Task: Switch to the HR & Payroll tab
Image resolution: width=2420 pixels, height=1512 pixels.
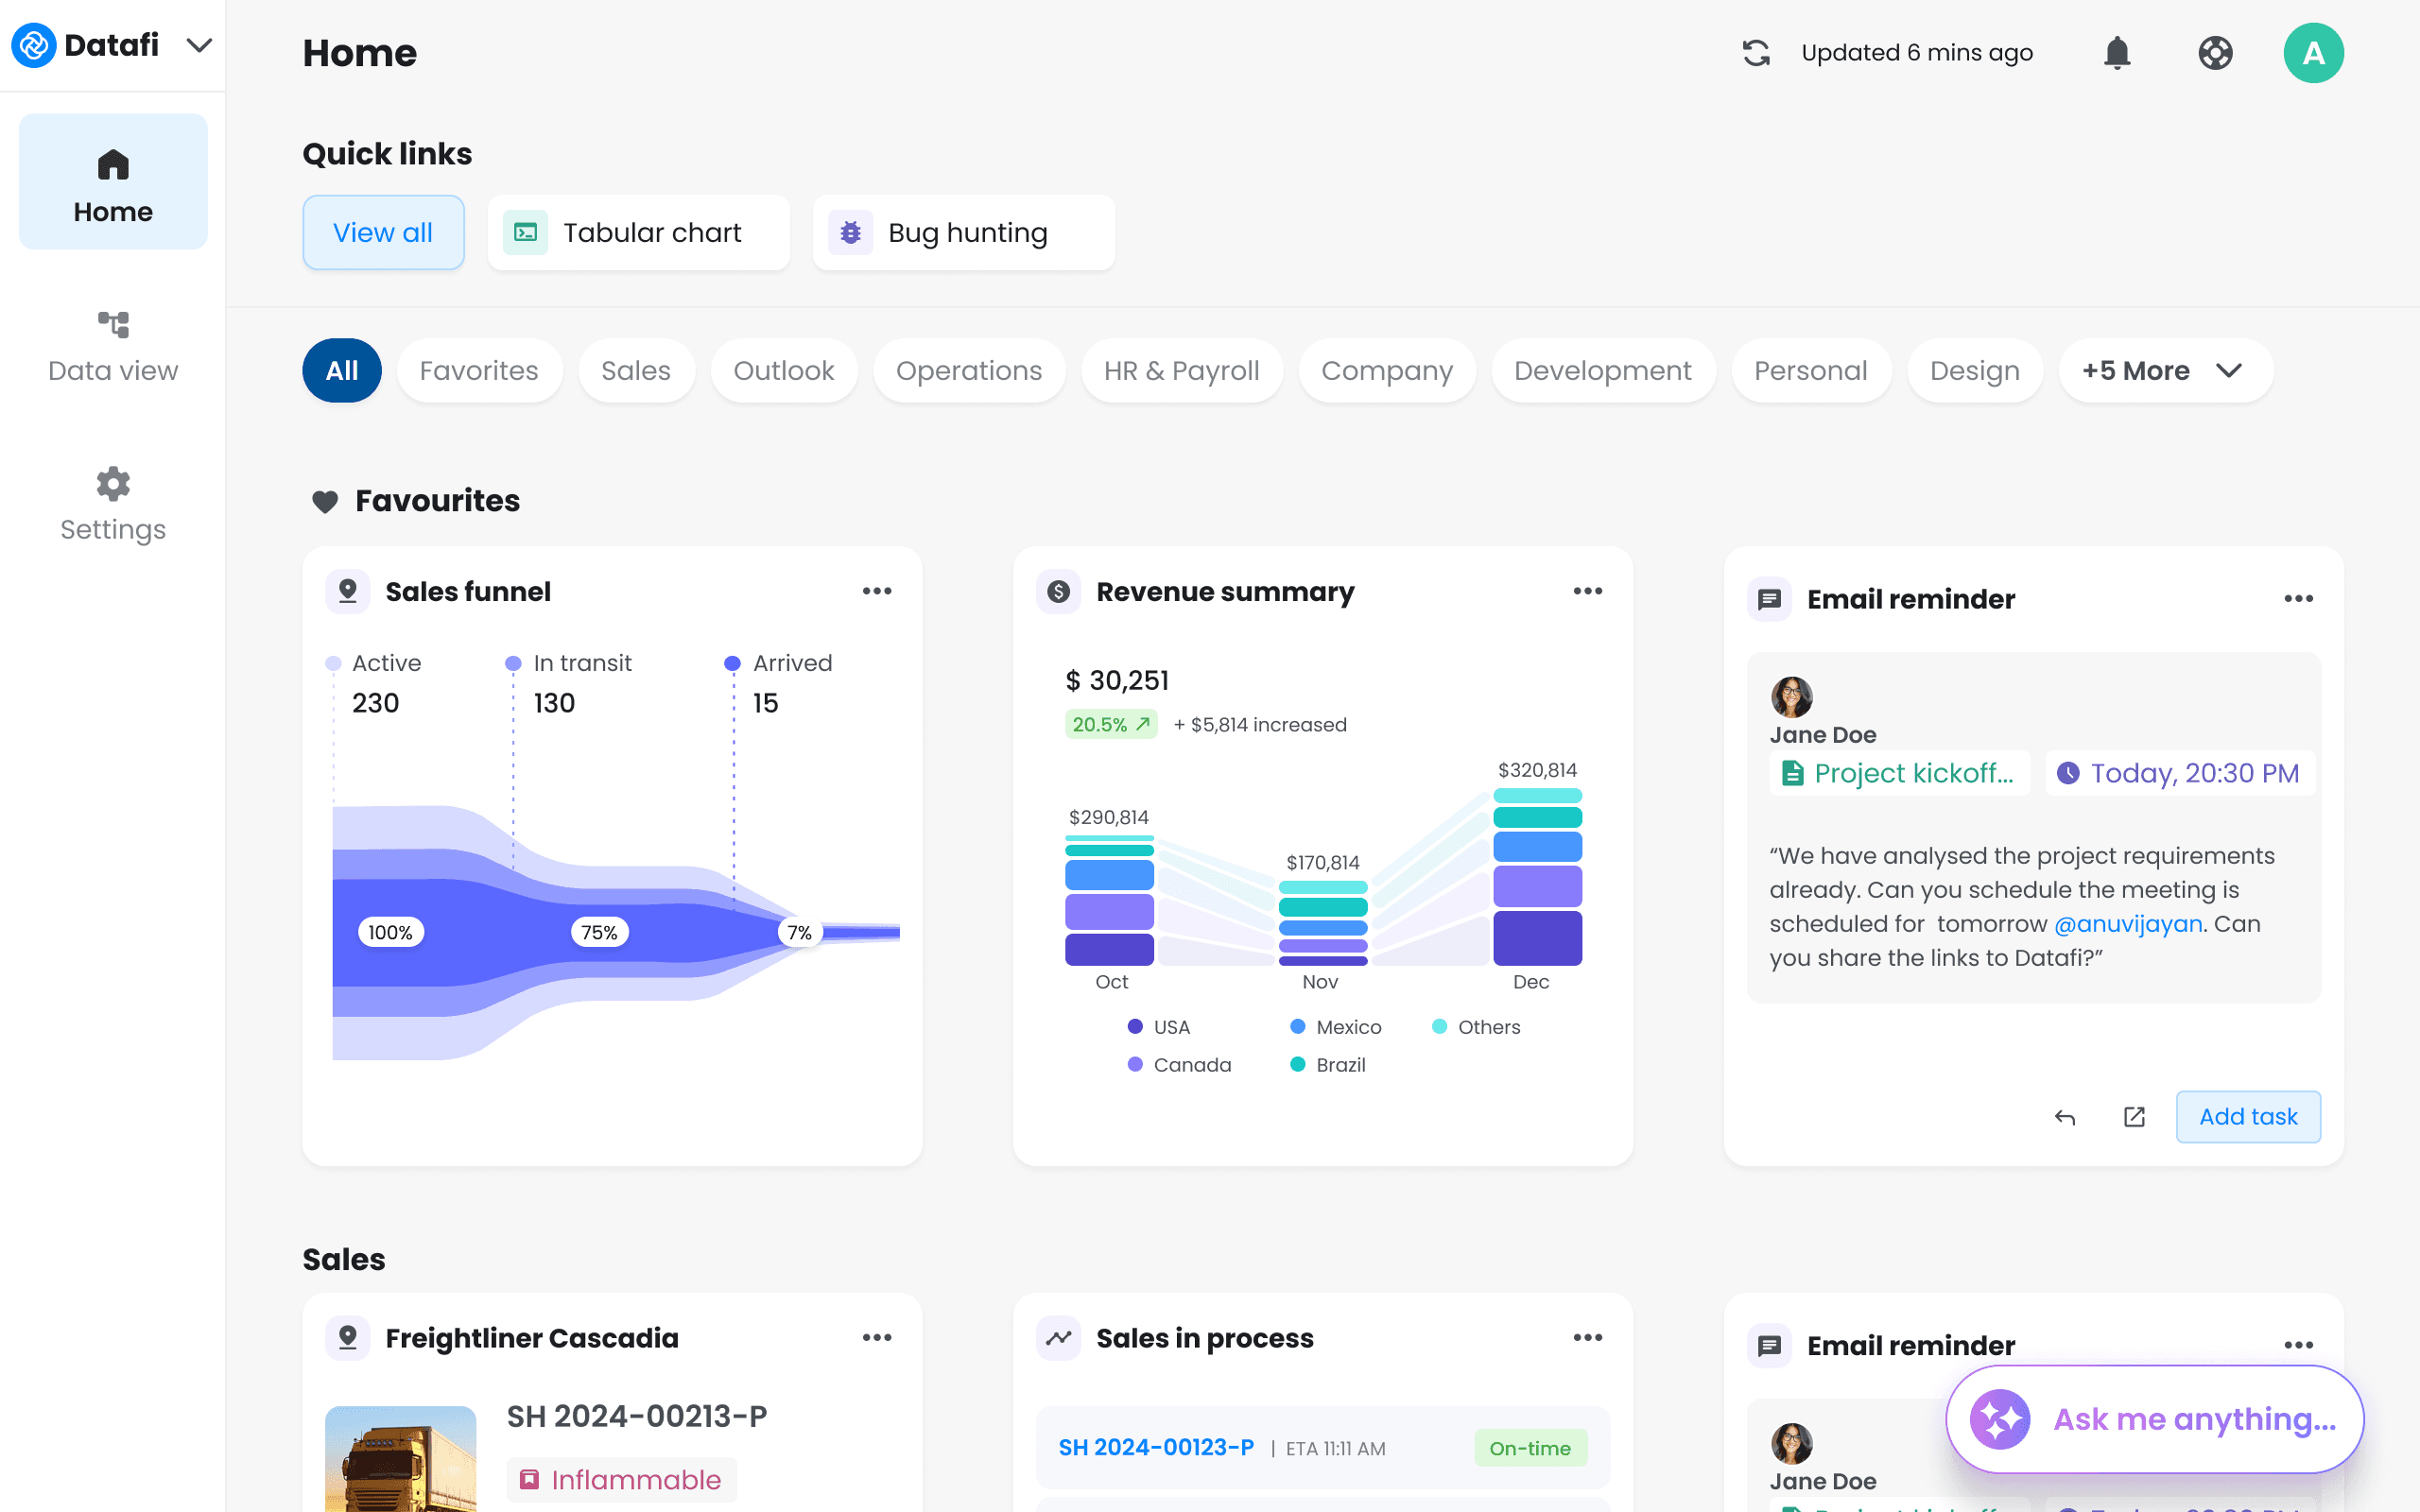Action: 1182,371
